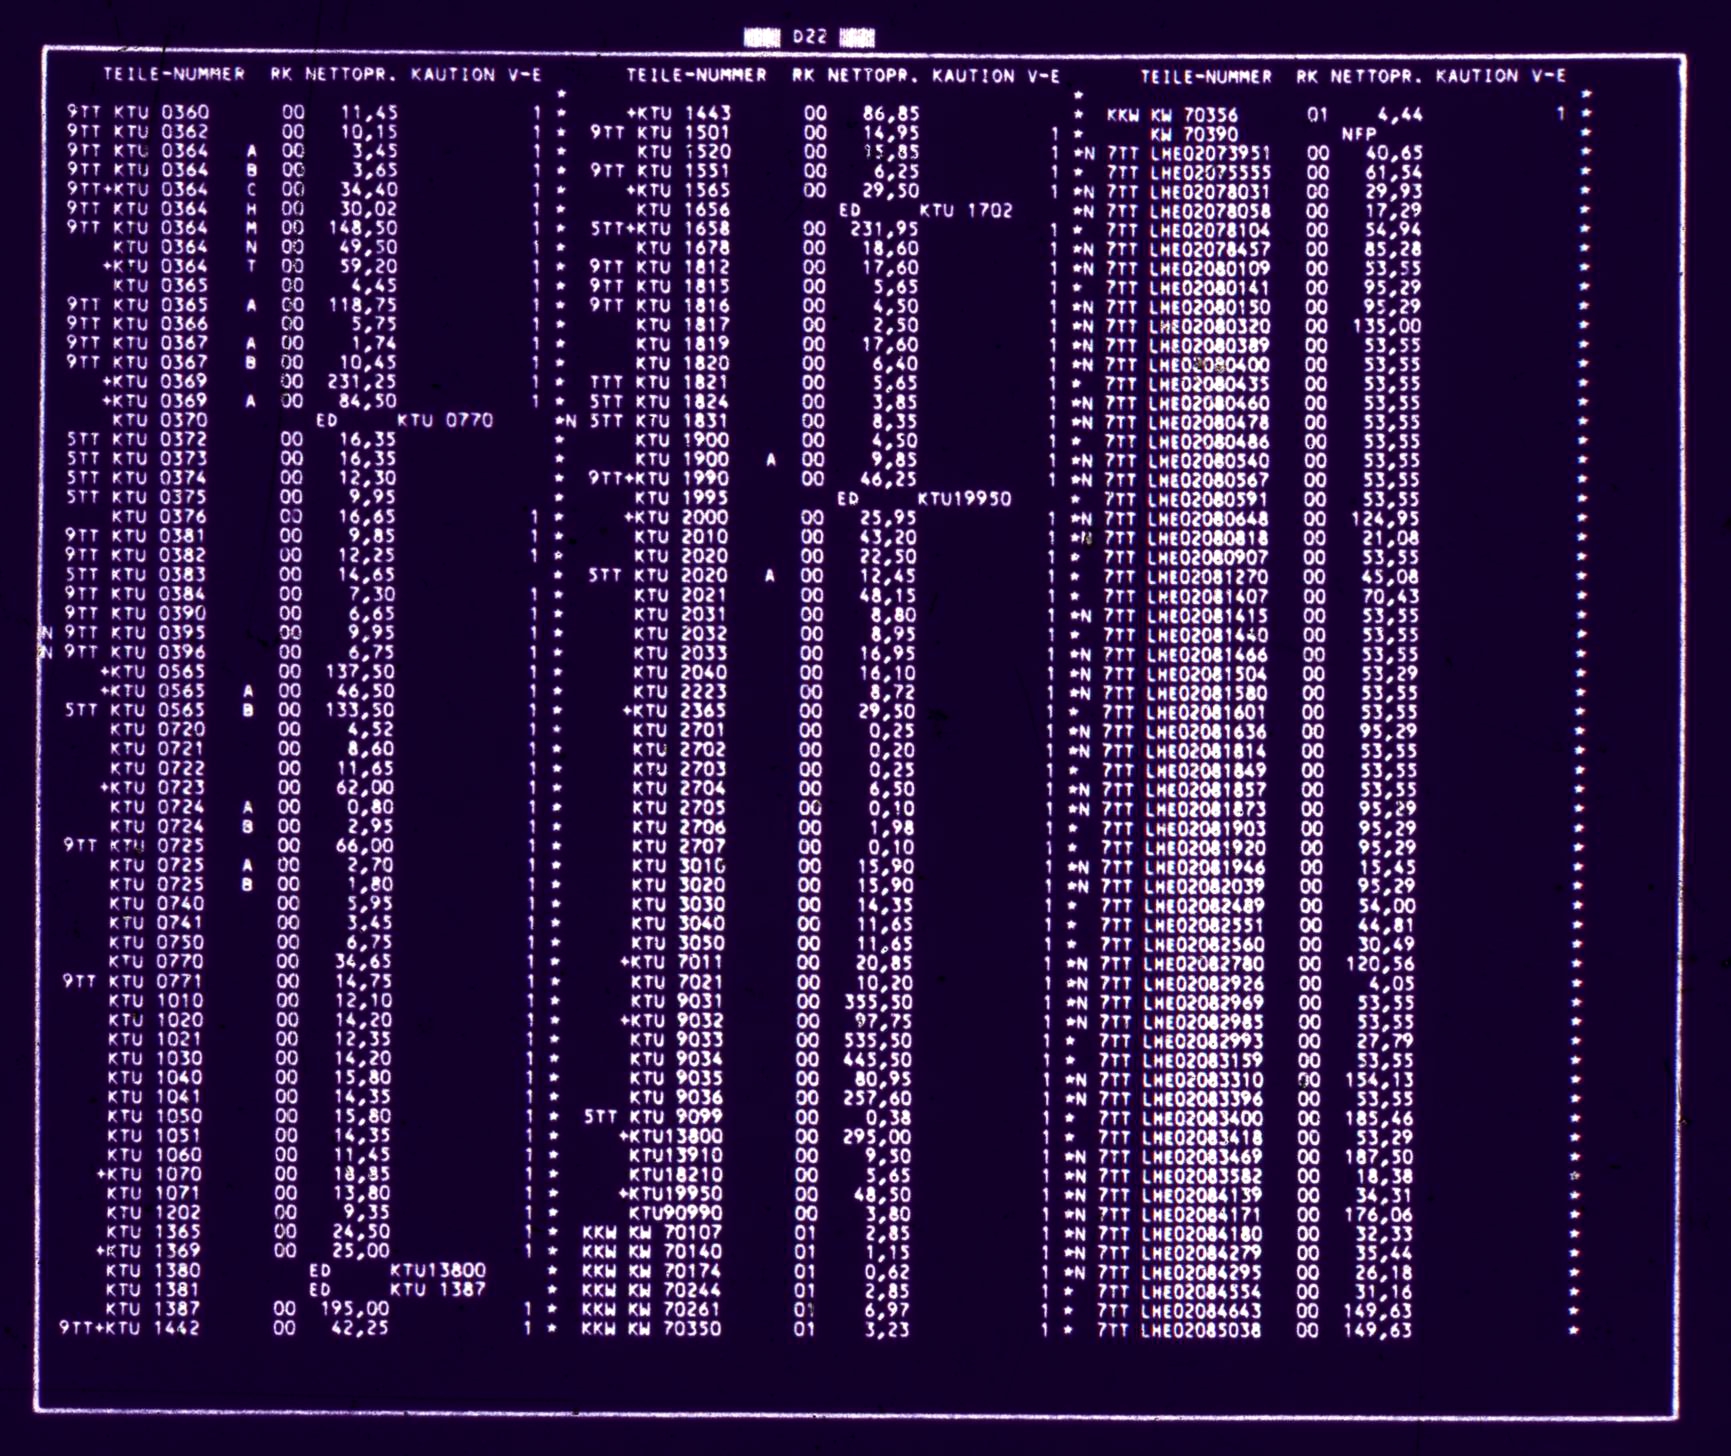Screen dimensions: 1731x1456
Task: Select the price 185,46
Action: 1379,1118
